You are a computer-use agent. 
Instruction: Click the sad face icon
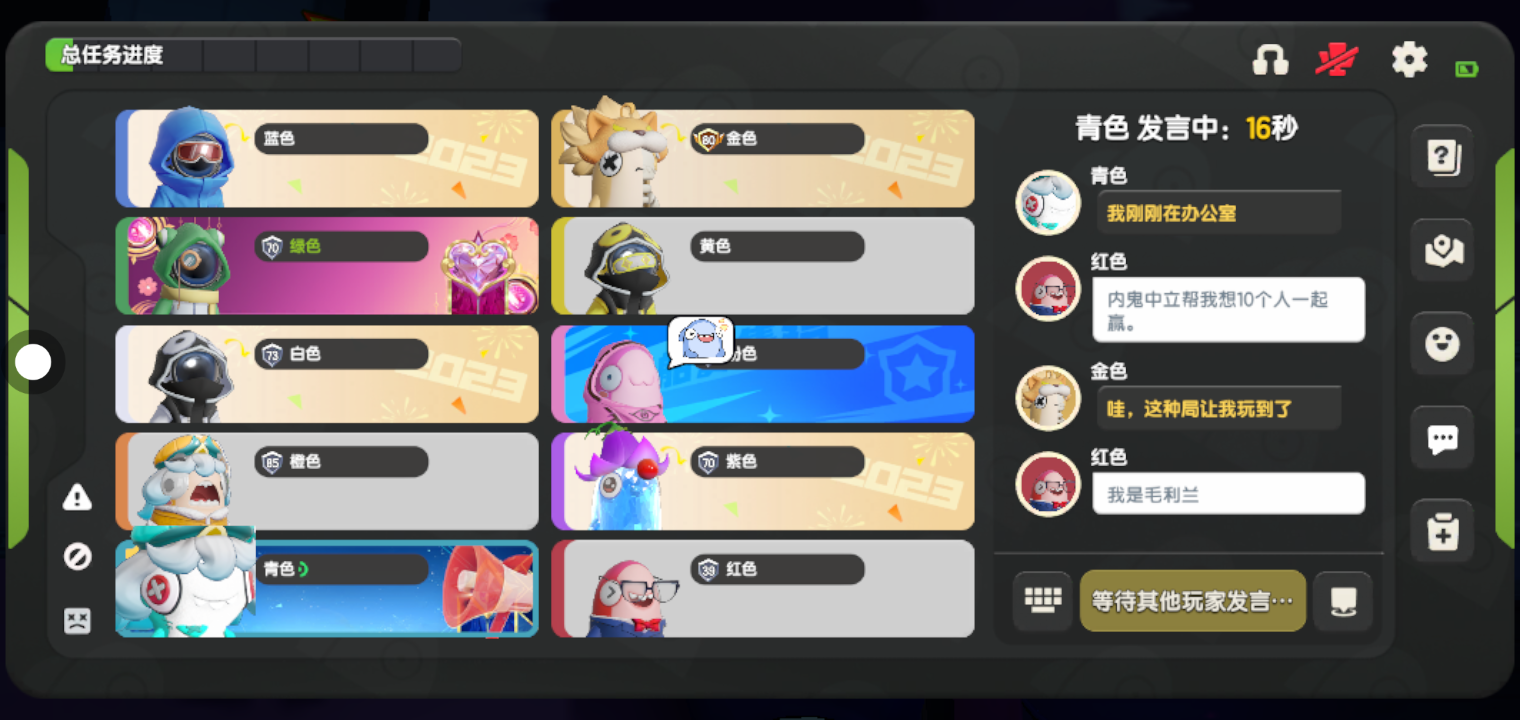77,621
